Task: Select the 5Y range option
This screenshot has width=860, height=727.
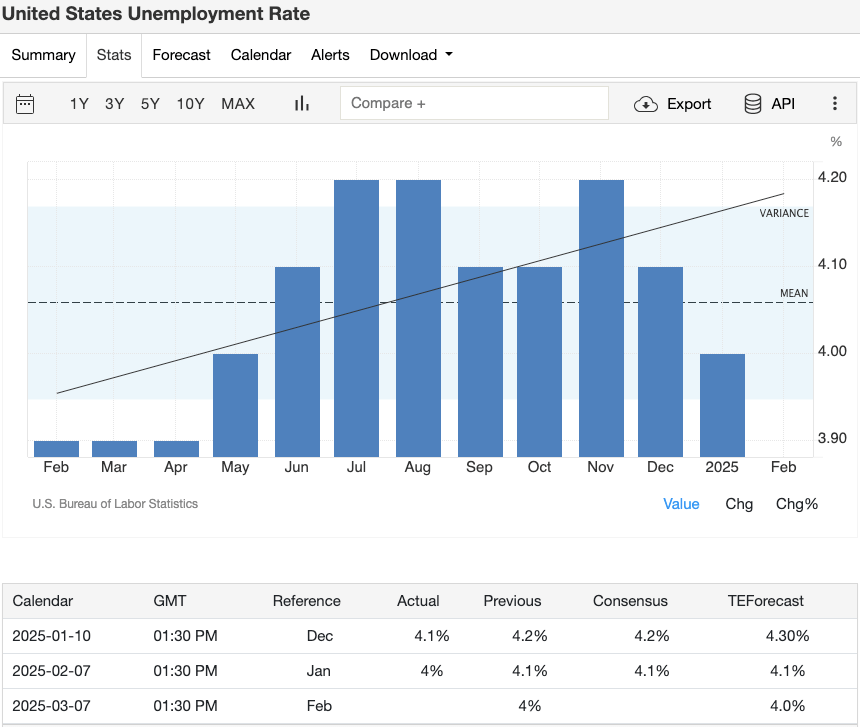Action: [150, 103]
